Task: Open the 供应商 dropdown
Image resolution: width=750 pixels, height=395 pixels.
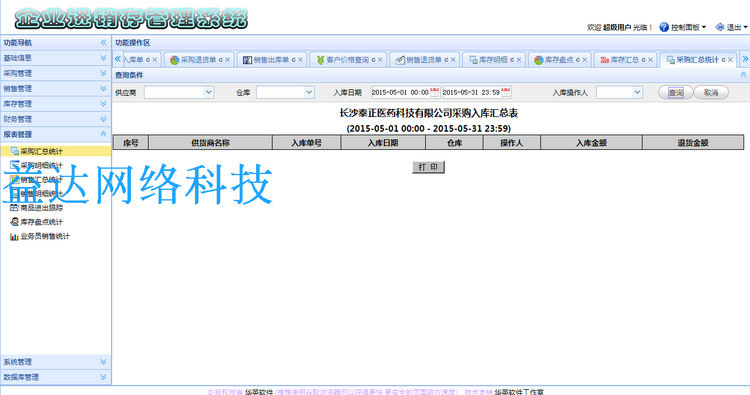Action: tap(209, 92)
